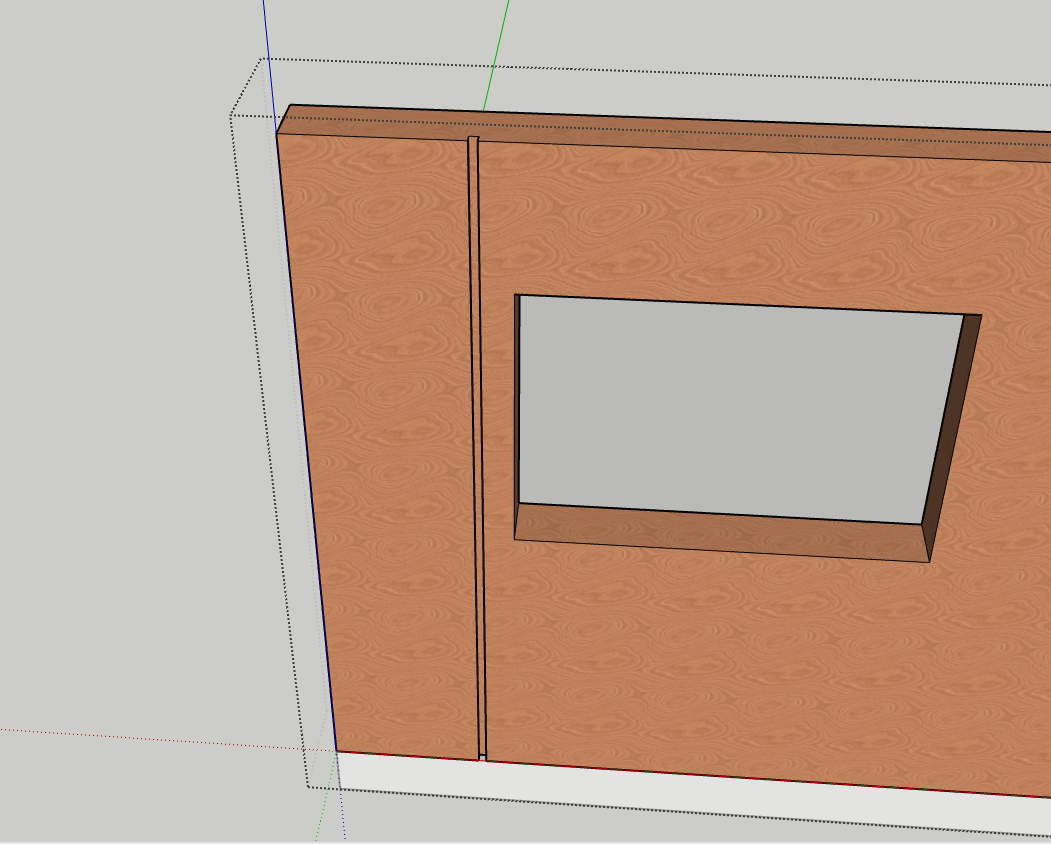Click the wood panel face below the window
The height and width of the screenshot is (844, 1051).
720,660
